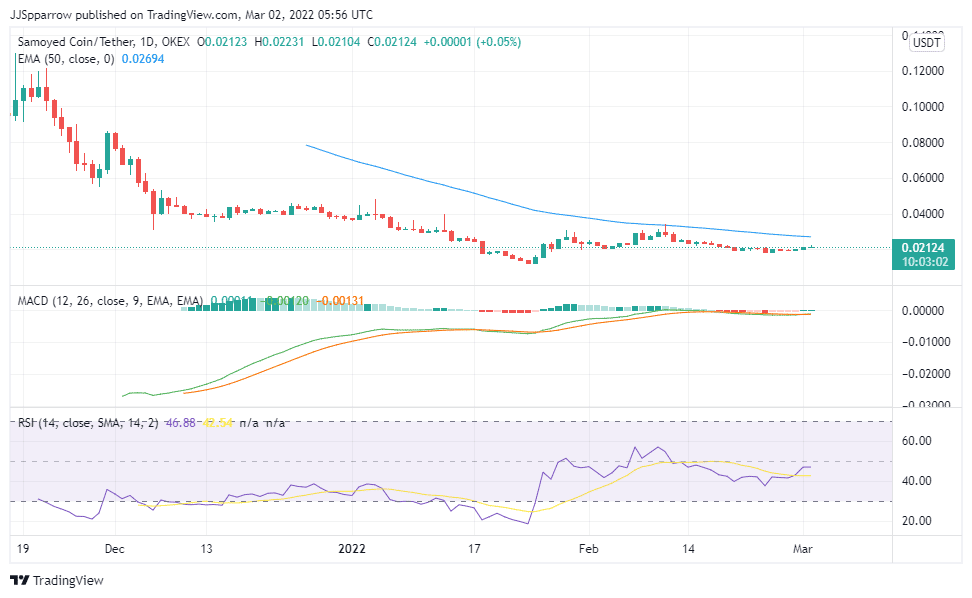Click the TradingView logo

[56, 581]
